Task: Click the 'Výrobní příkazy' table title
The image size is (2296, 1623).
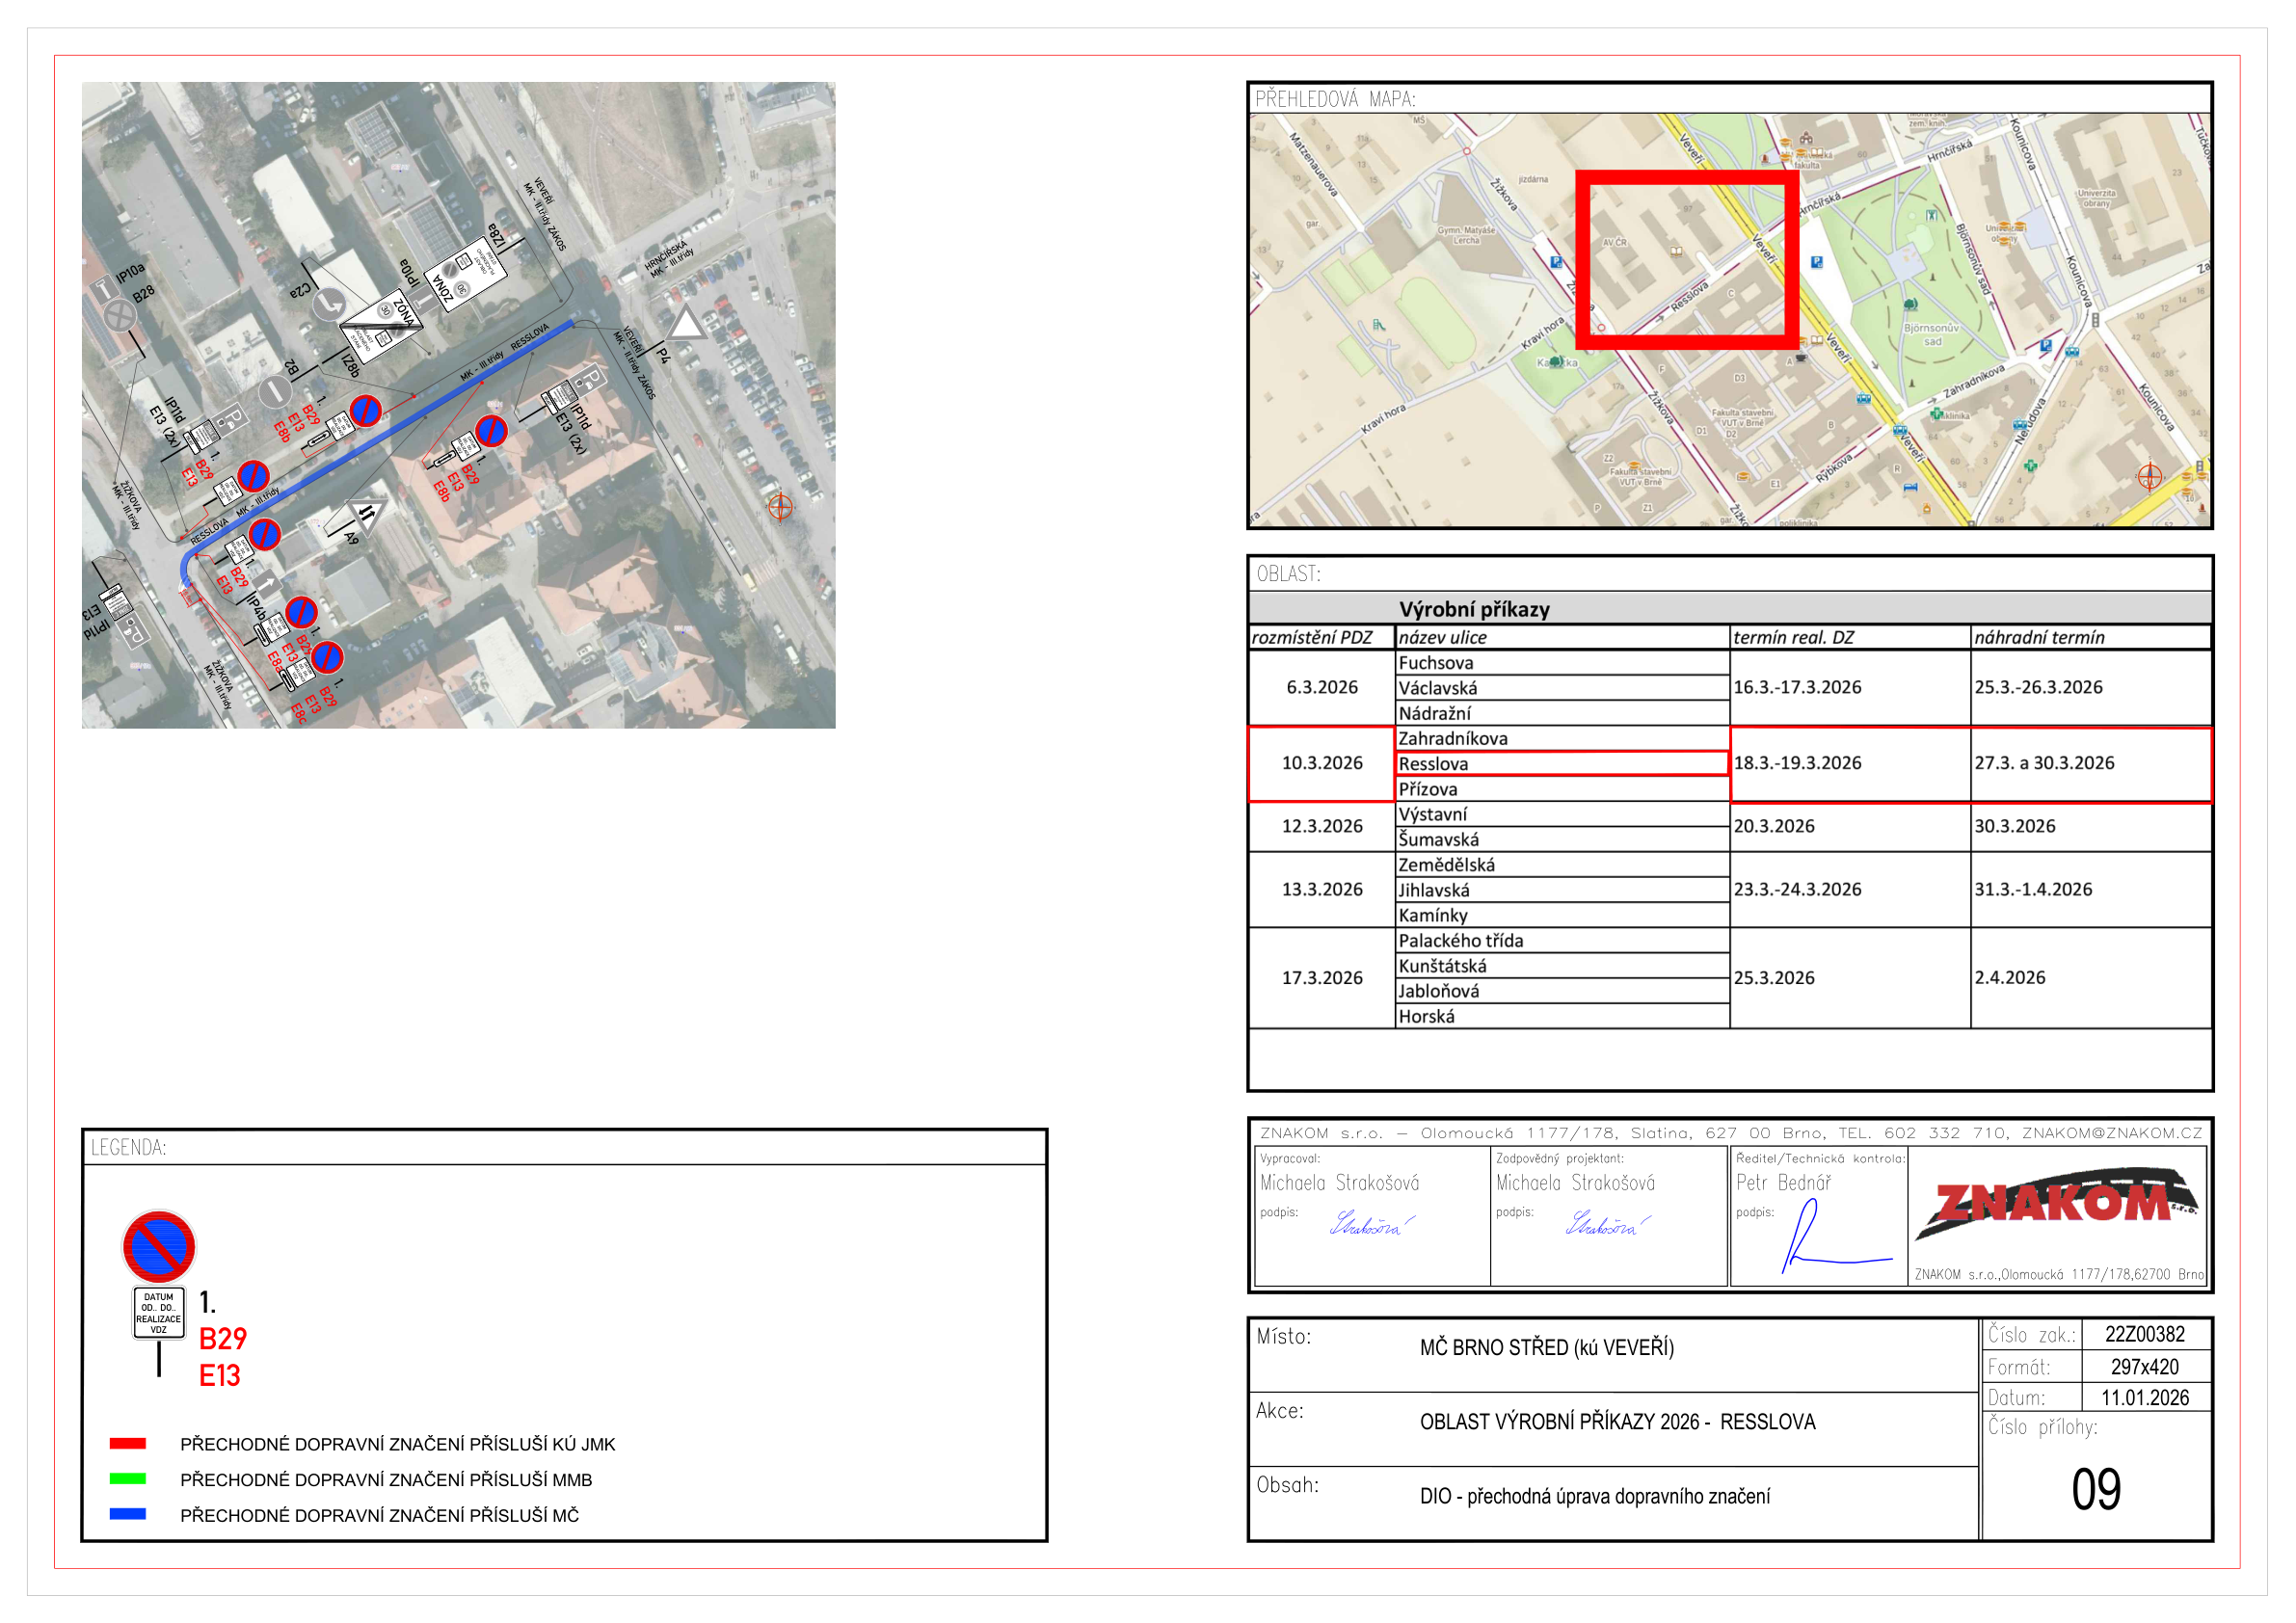Action: (1475, 609)
